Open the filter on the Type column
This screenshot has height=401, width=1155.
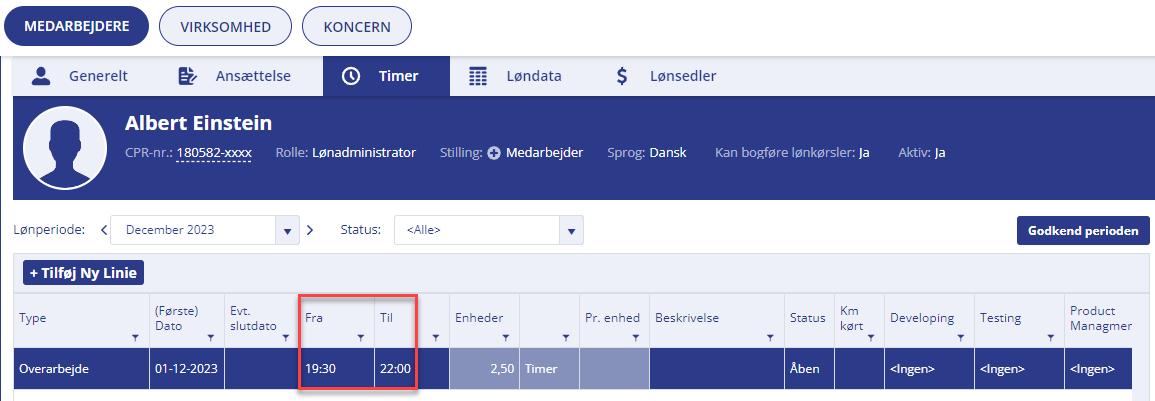coord(135,338)
